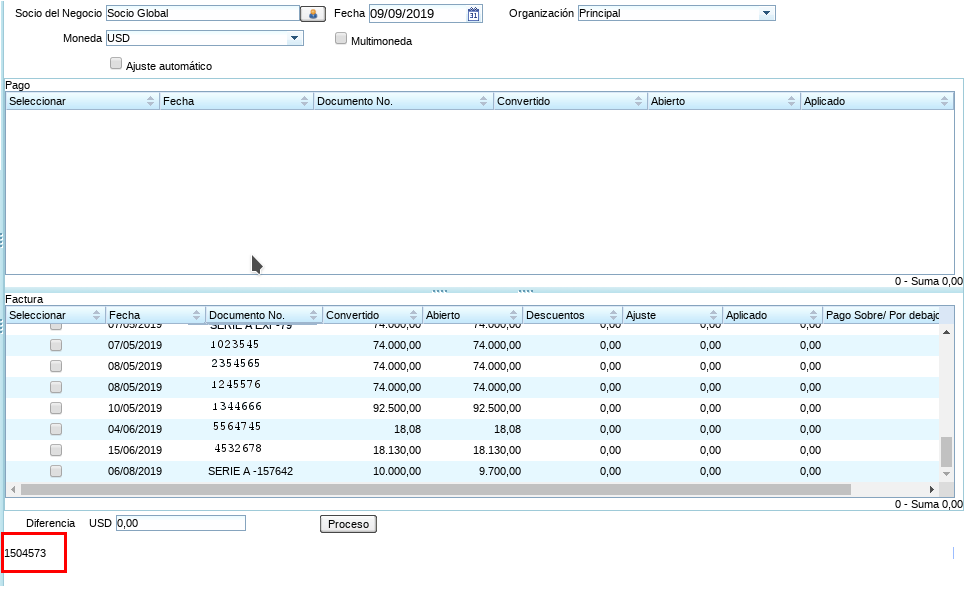Sort Factura table by Abierto column
Image resolution: width=973 pixels, height=591 pixels.
pyautogui.click(x=471, y=315)
